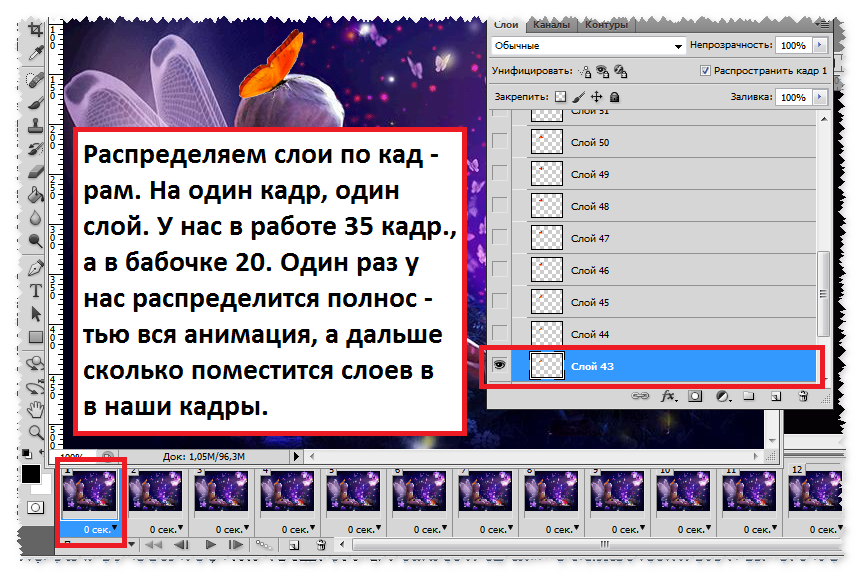This screenshot has width=862, height=579.
Task: Go to previous animation frame
Action: (181, 544)
